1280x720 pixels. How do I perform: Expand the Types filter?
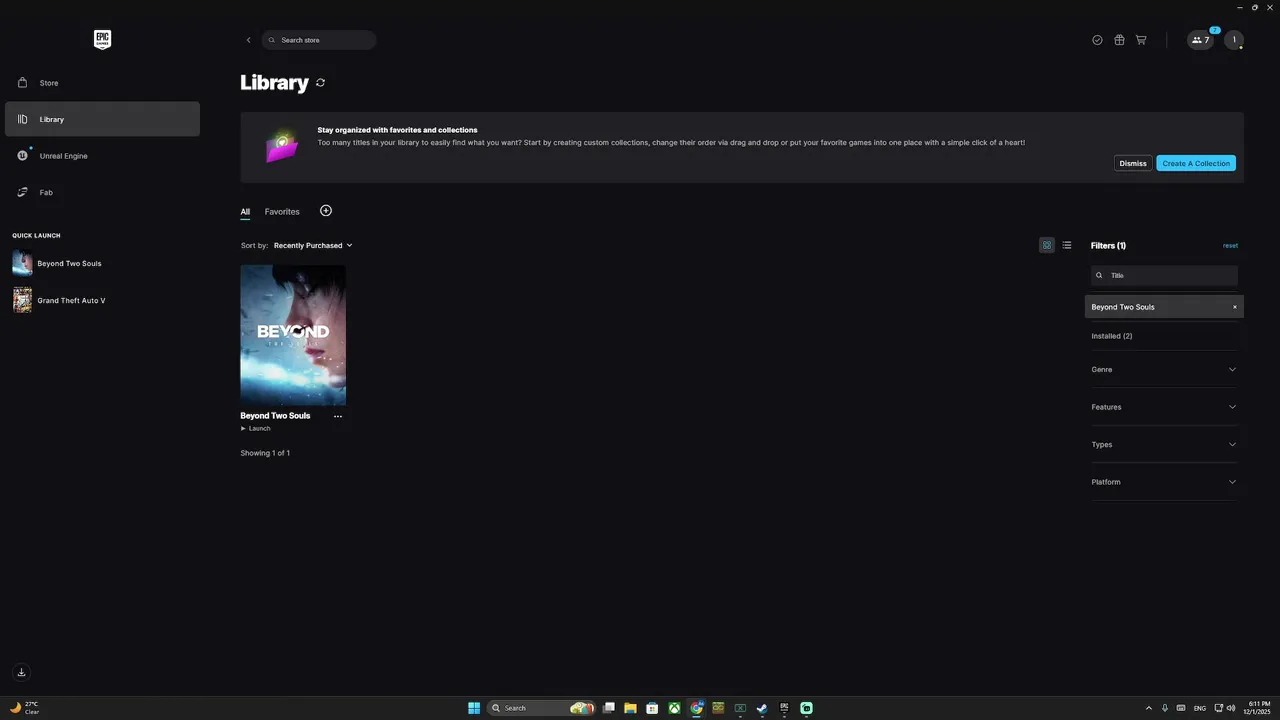1164,445
